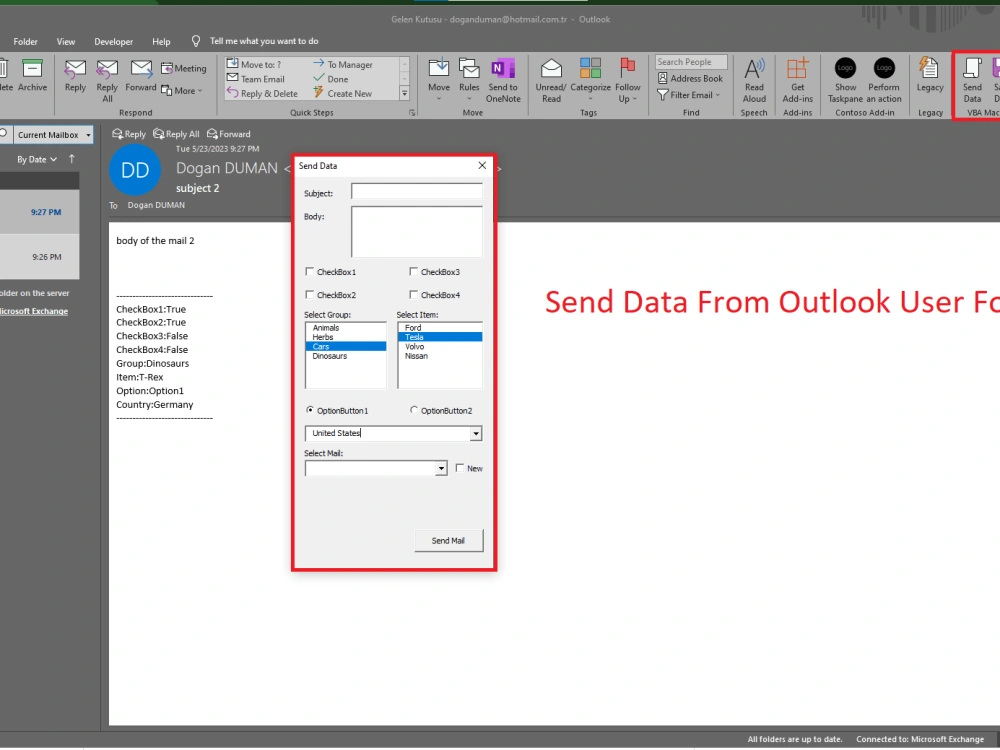Expand the Select Mail dropdown

tap(442, 468)
